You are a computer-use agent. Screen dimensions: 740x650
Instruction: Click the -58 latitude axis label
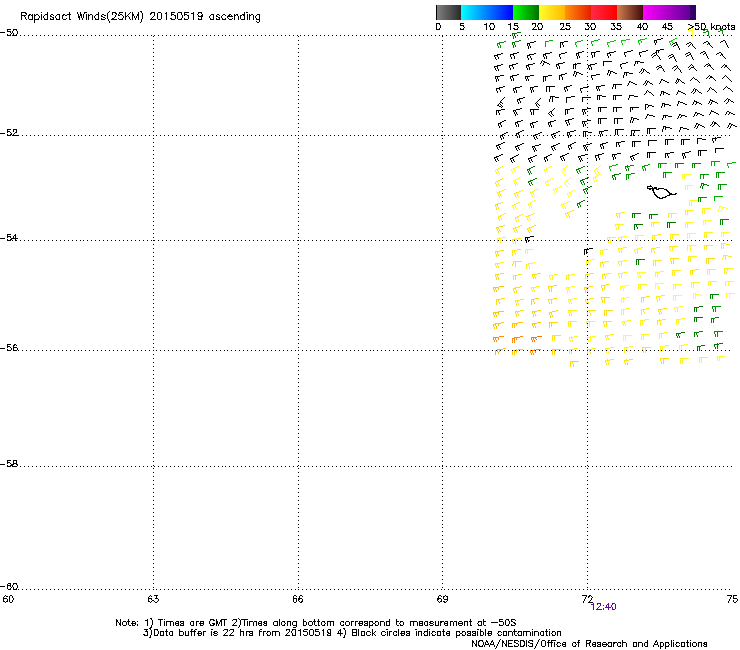[x=9, y=464]
